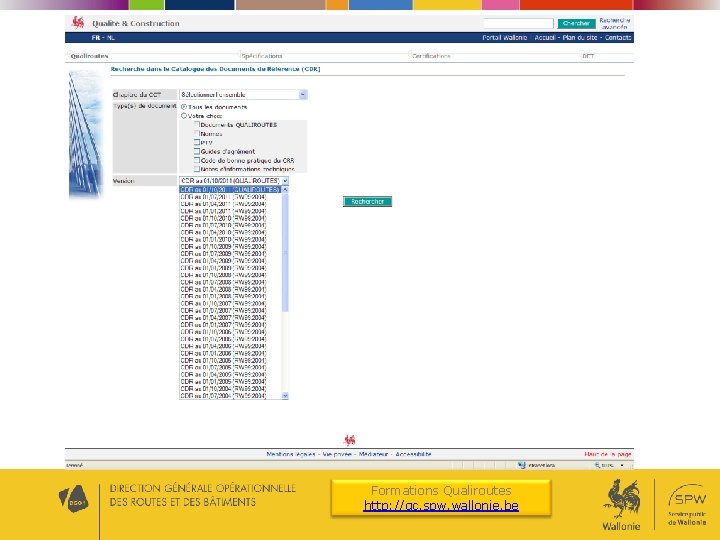
Task: Open the 'Vie privée' footer link
Action: point(337,454)
